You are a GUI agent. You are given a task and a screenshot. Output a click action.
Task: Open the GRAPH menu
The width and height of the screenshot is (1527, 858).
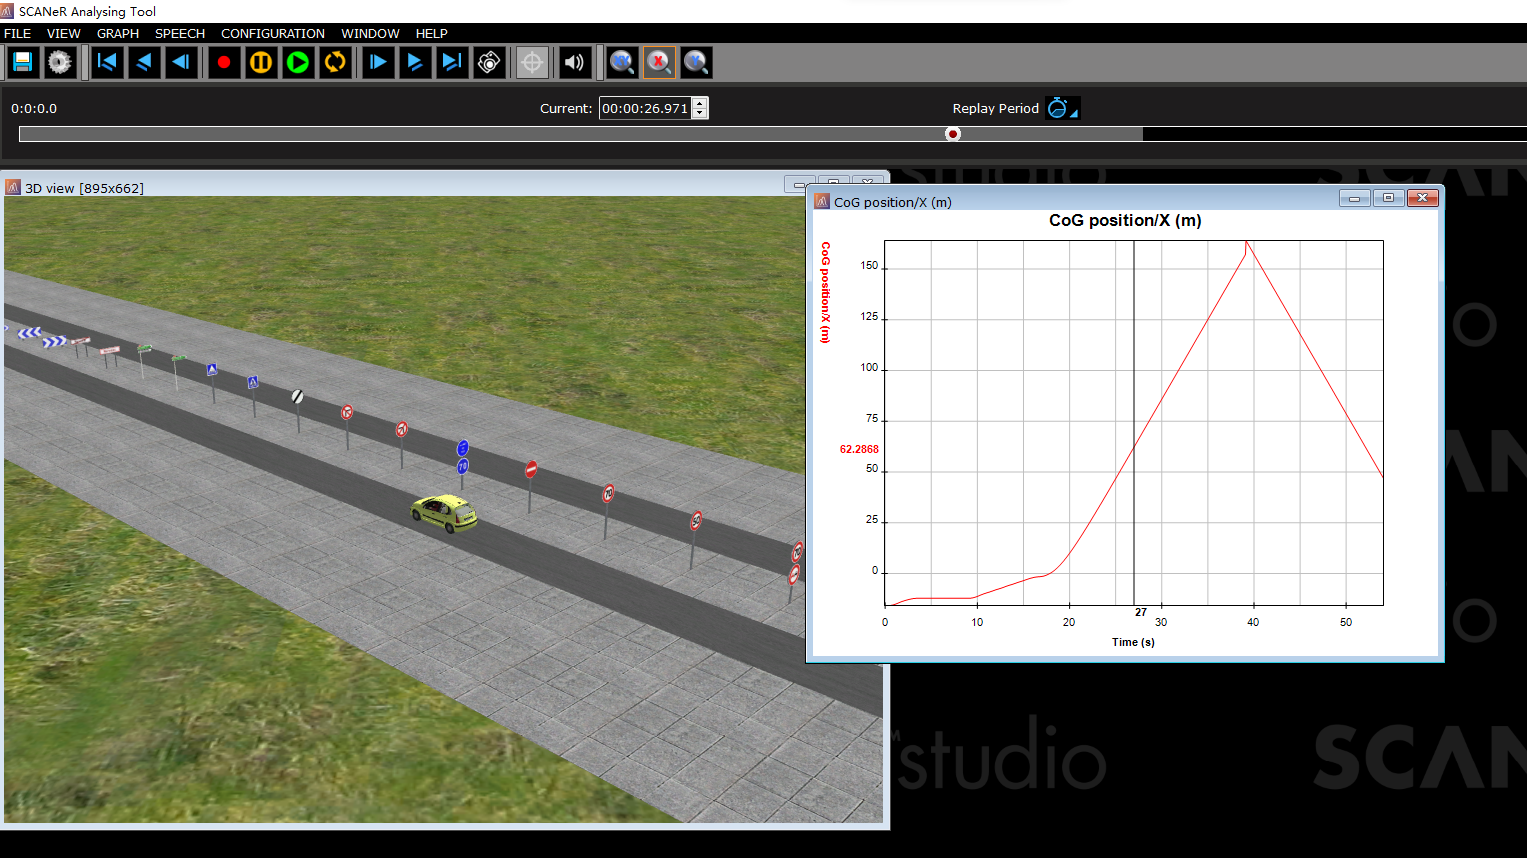tap(118, 33)
